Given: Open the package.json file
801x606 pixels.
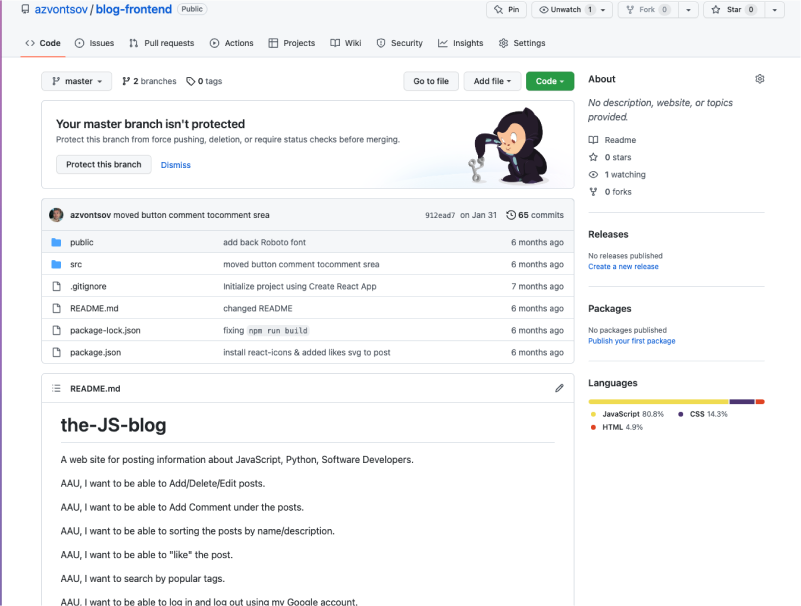Looking at the screenshot, I should click(x=96, y=352).
